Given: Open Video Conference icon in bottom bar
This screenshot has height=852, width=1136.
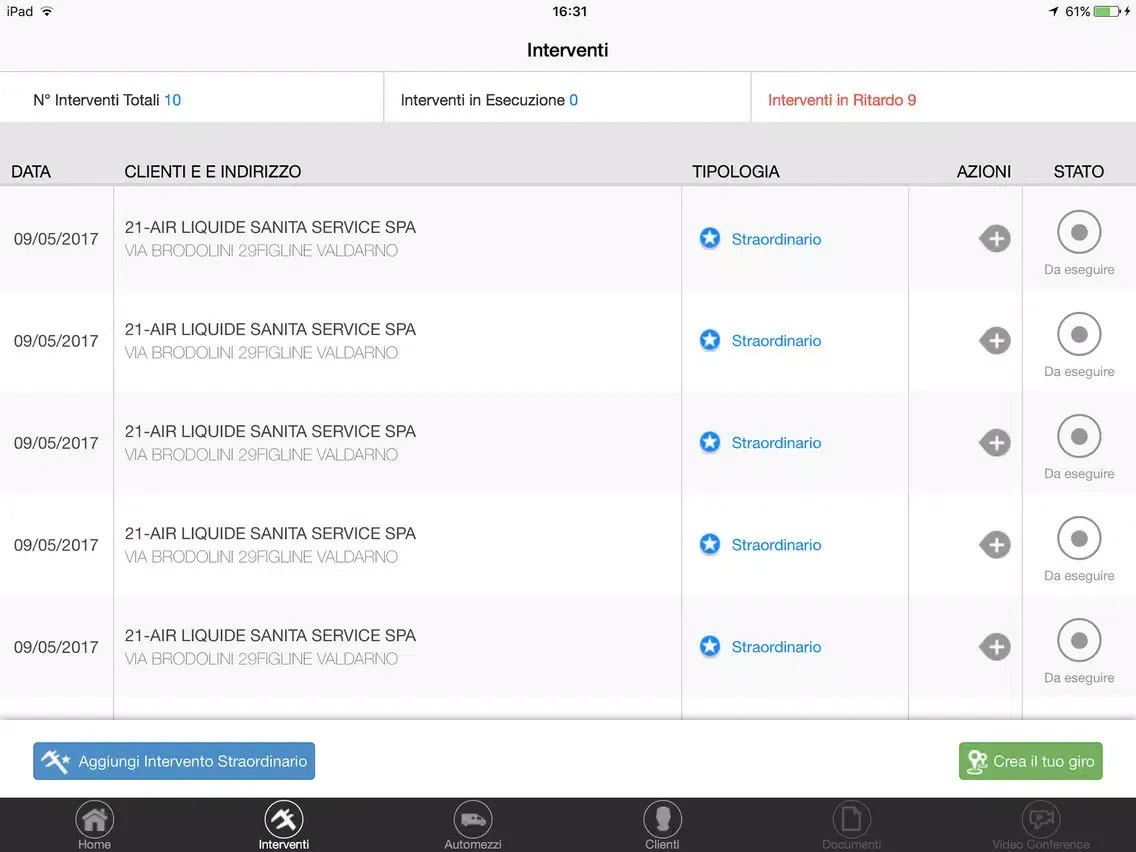Looking at the screenshot, I should tap(1040, 820).
